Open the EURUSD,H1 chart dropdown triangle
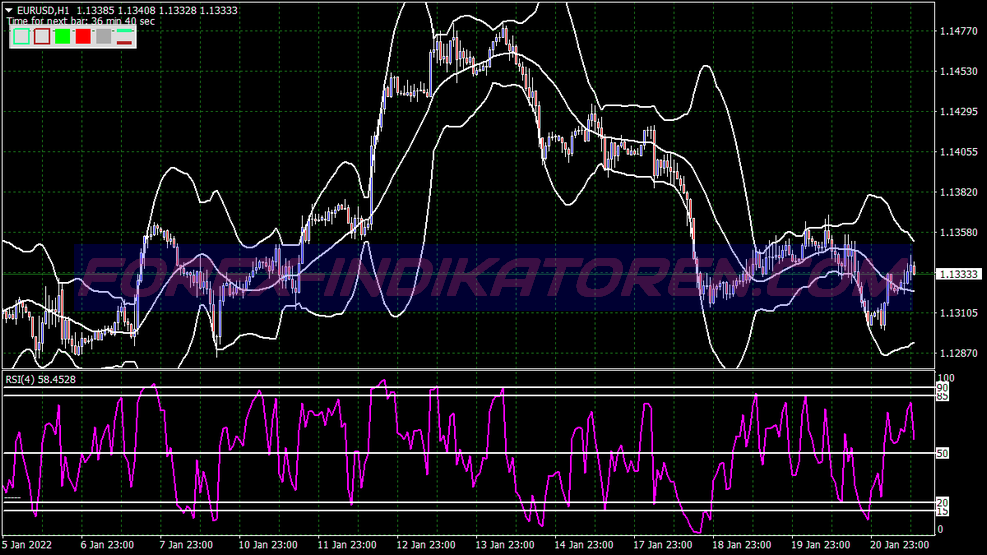 tap(8, 11)
